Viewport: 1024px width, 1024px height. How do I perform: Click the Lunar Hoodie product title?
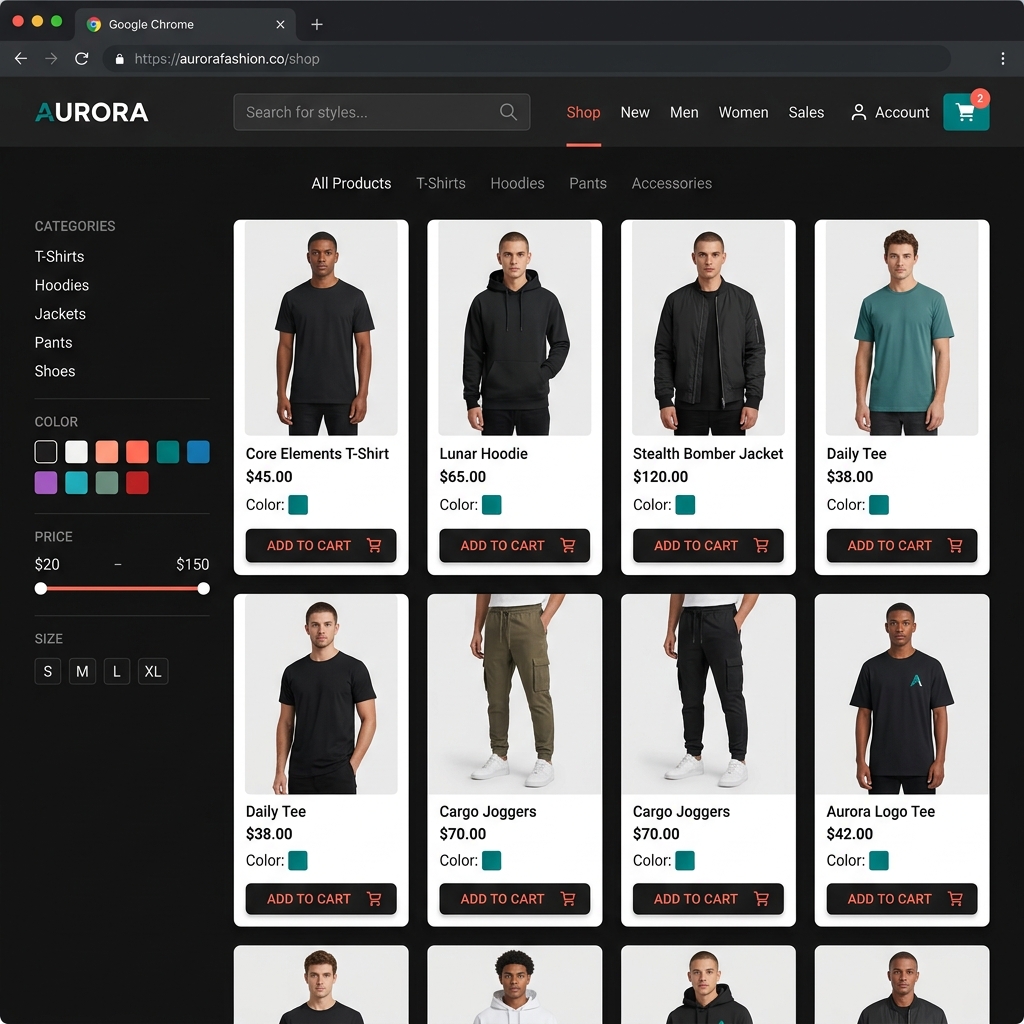pos(483,454)
